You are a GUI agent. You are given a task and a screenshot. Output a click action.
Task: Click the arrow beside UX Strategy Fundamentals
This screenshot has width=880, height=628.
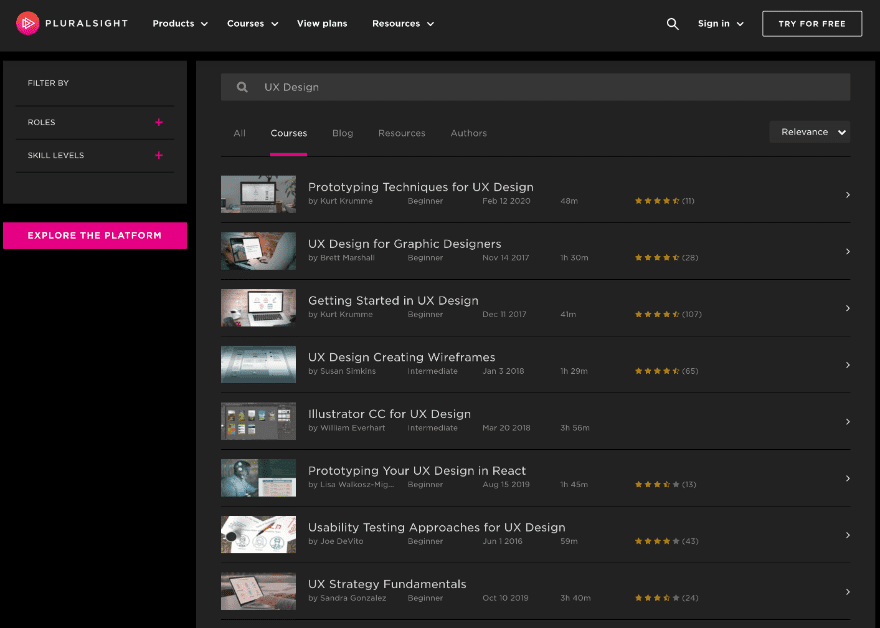(x=846, y=591)
